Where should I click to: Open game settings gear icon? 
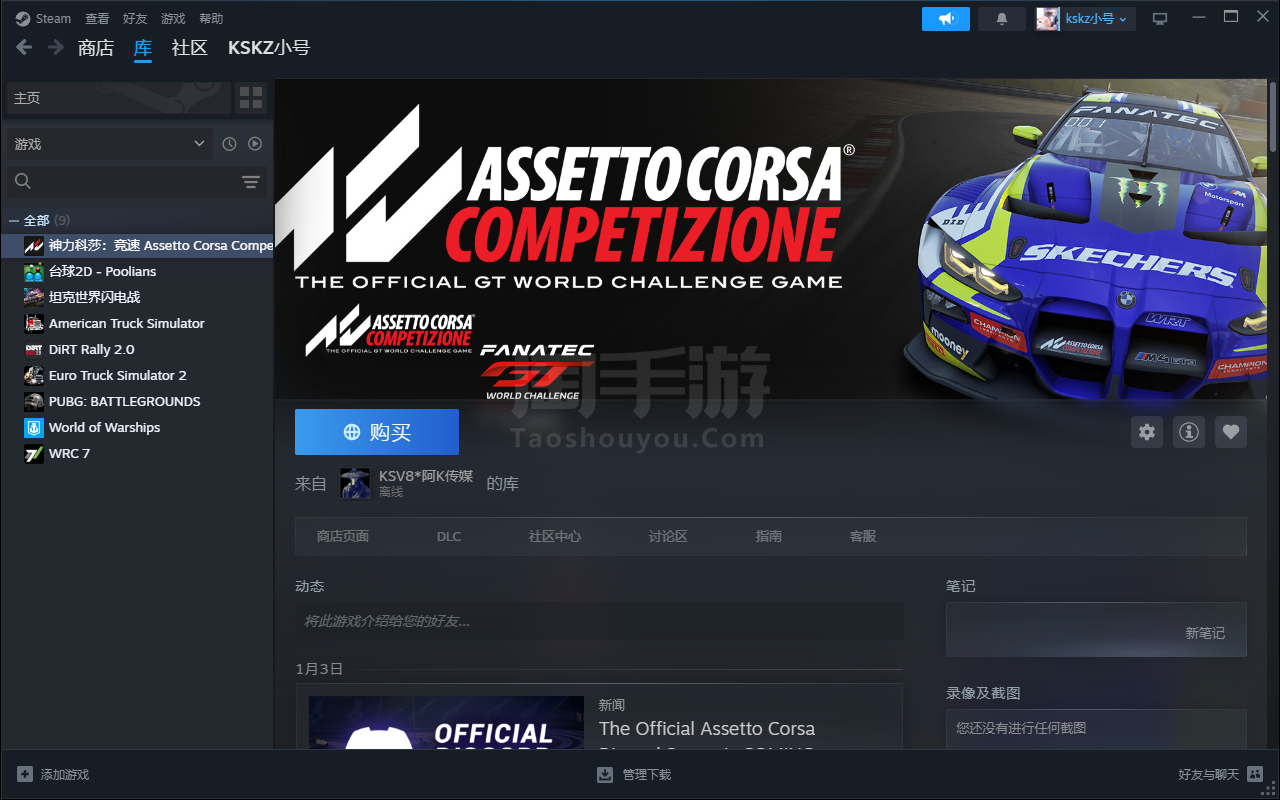tap(1147, 432)
